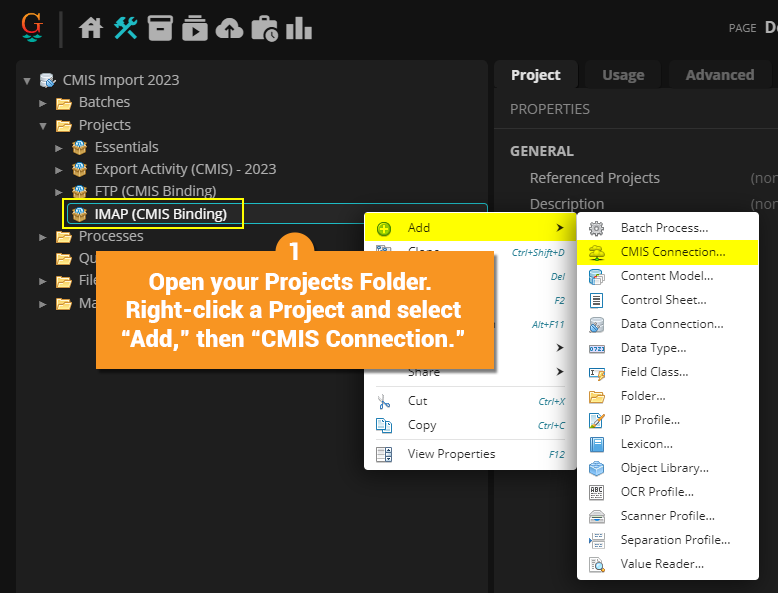Click the Data Type icon
The width and height of the screenshot is (778, 593).
pyautogui.click(x=596, y=349)
